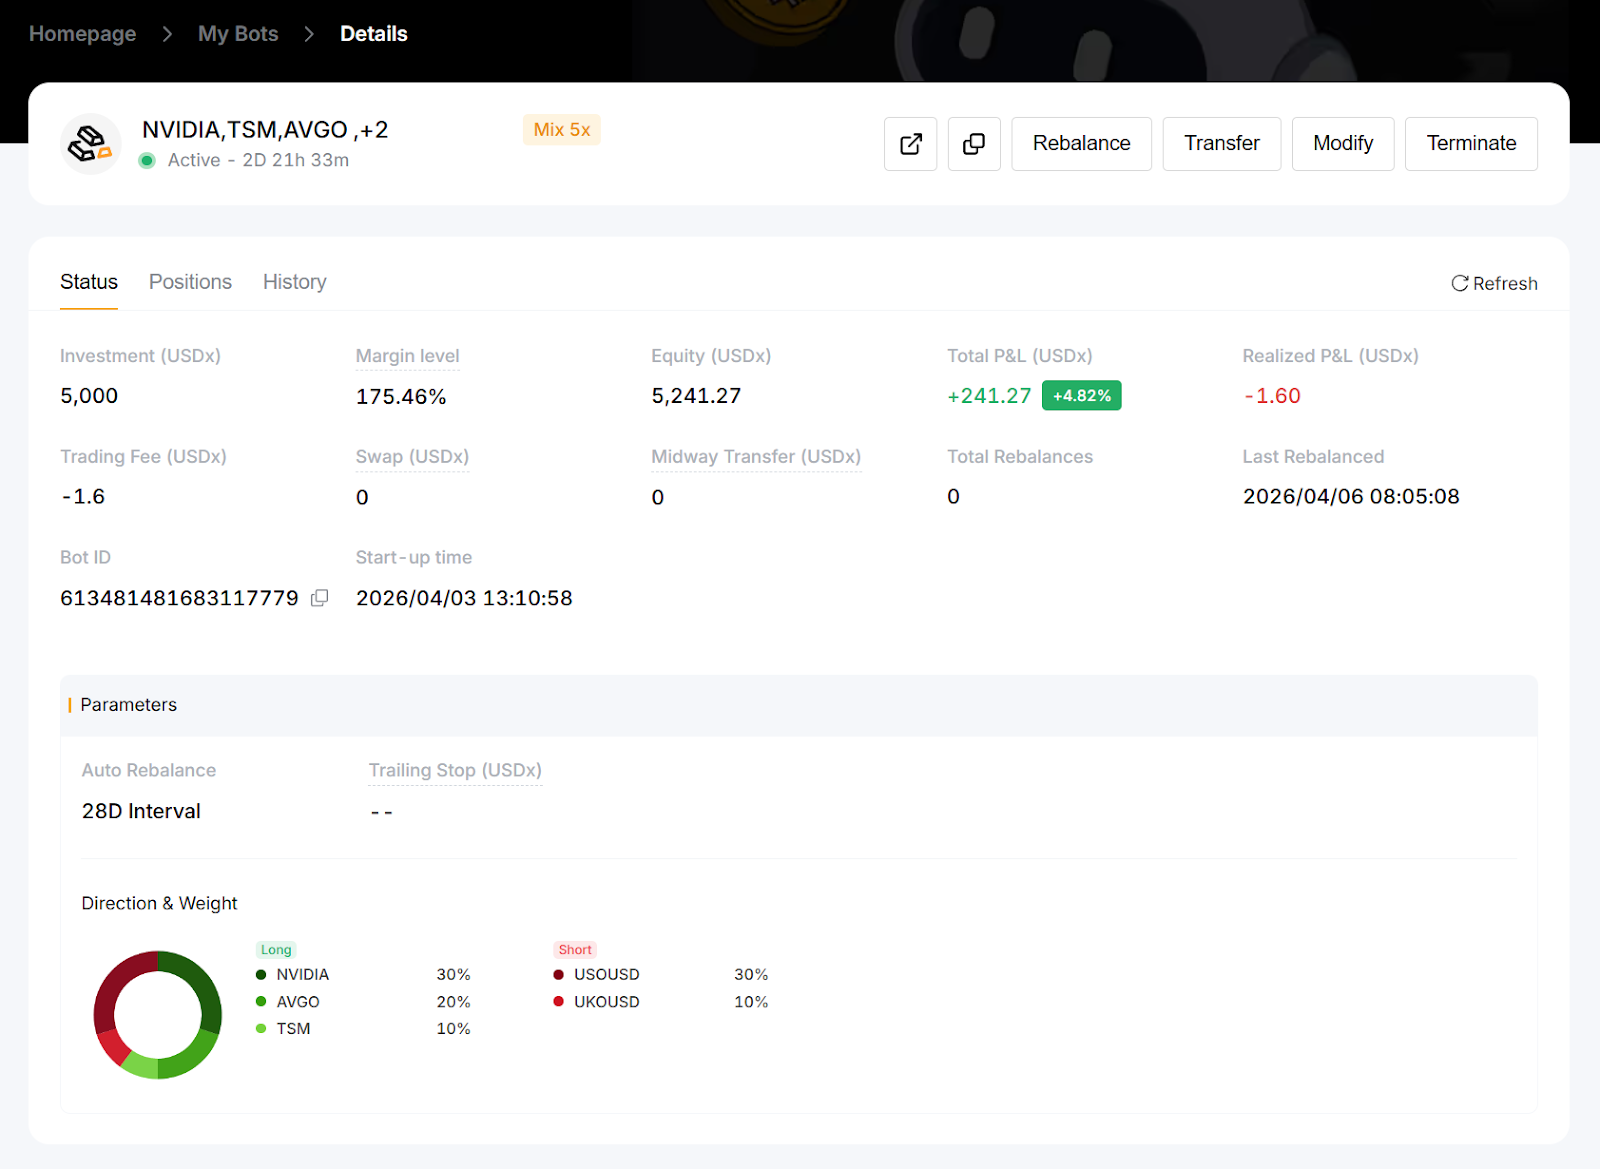Select the Status tab

[x=89, y=282]
